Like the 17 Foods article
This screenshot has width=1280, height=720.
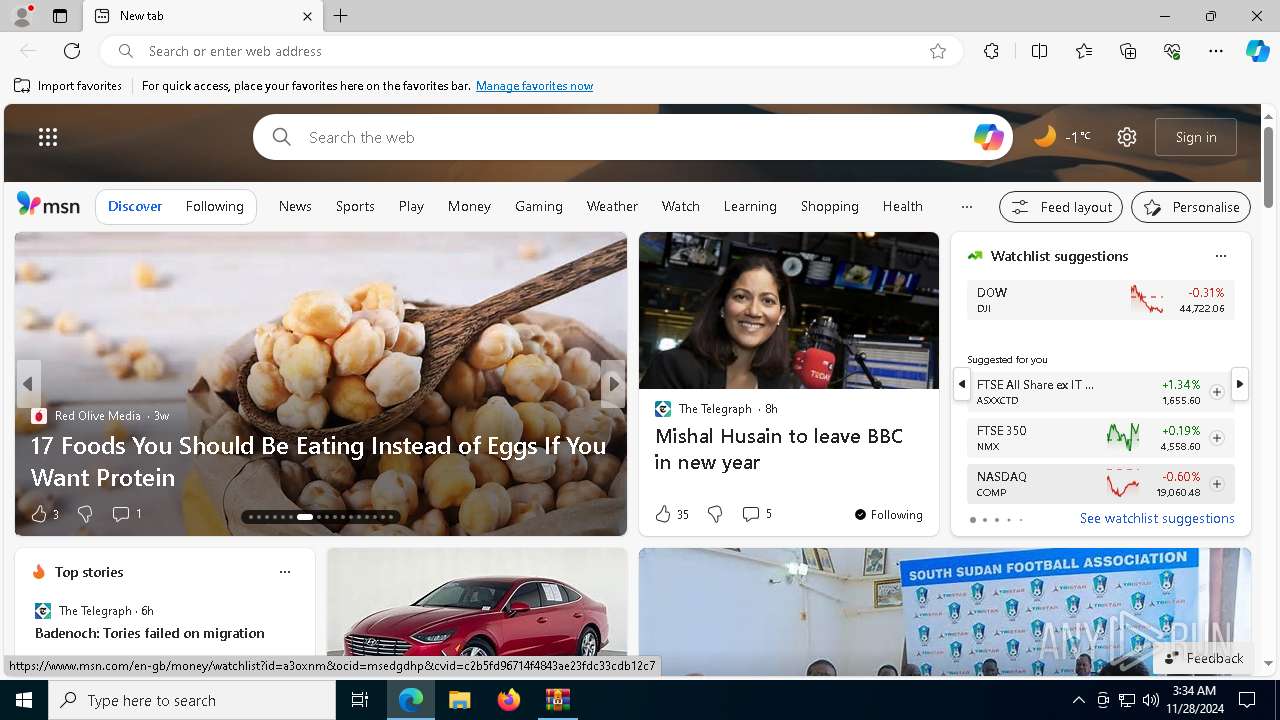click(x=39, y=514)
